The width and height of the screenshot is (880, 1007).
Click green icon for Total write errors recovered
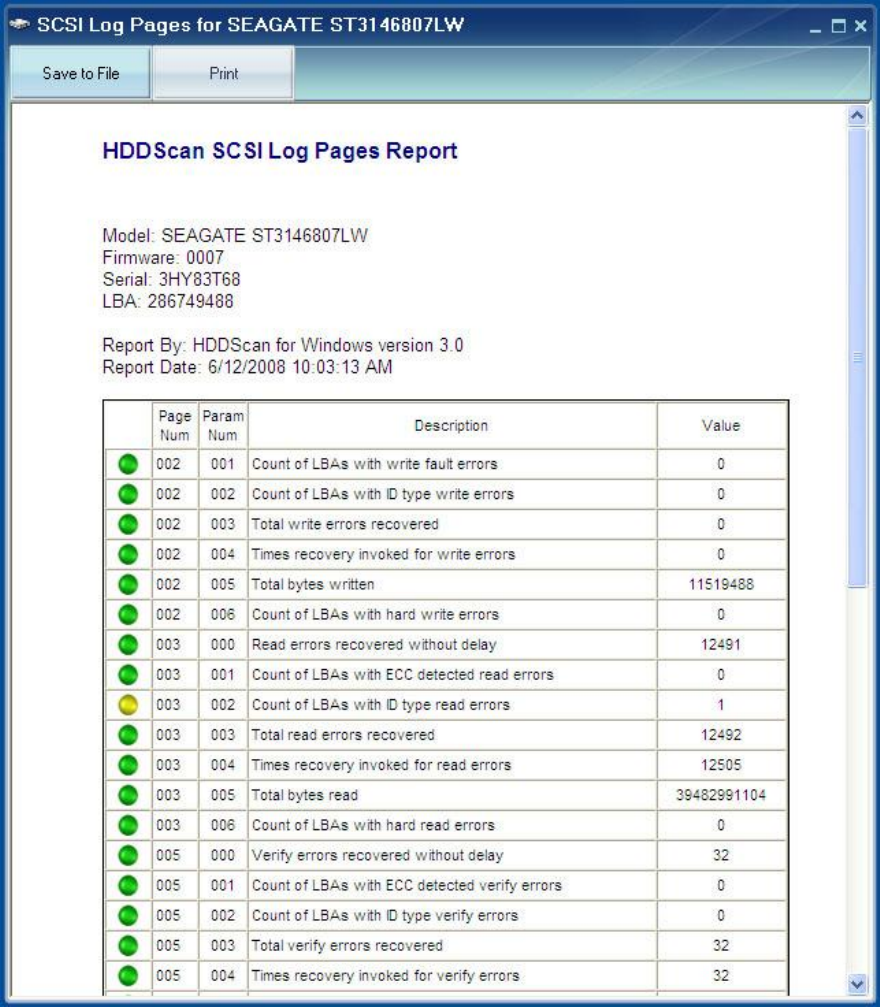pos(128,524)
